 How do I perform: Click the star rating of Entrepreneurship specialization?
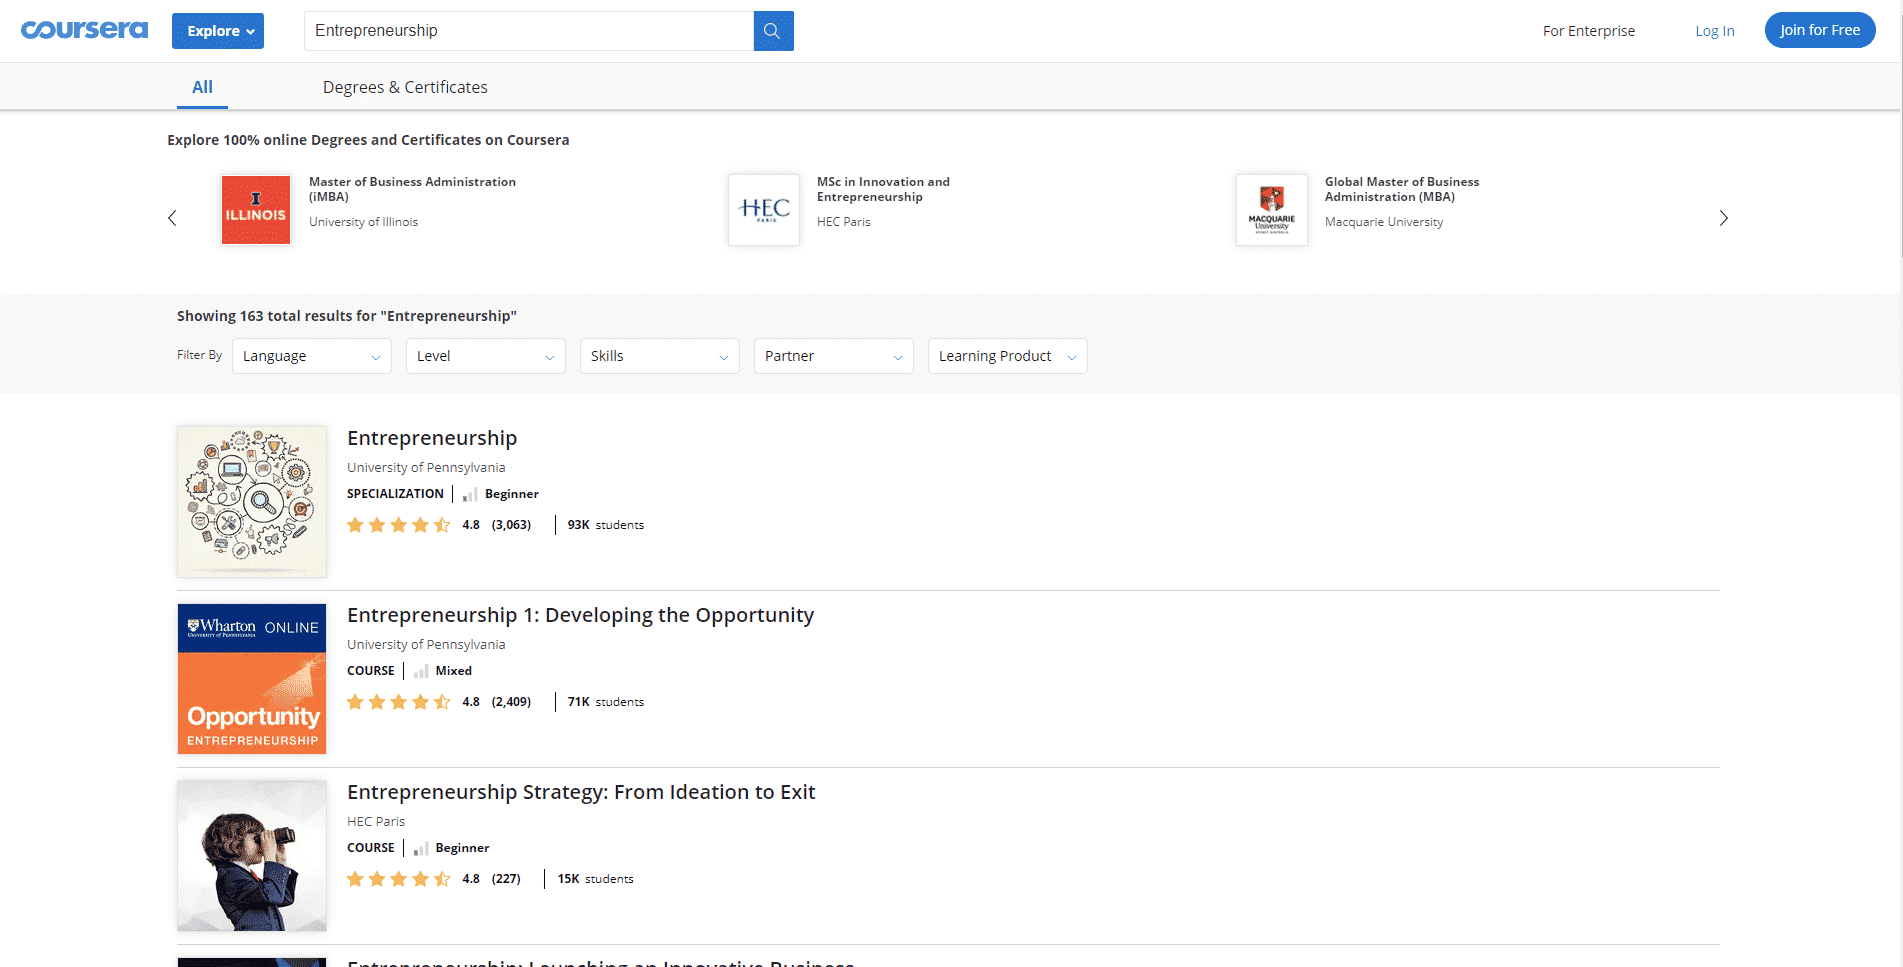point(399,525)
